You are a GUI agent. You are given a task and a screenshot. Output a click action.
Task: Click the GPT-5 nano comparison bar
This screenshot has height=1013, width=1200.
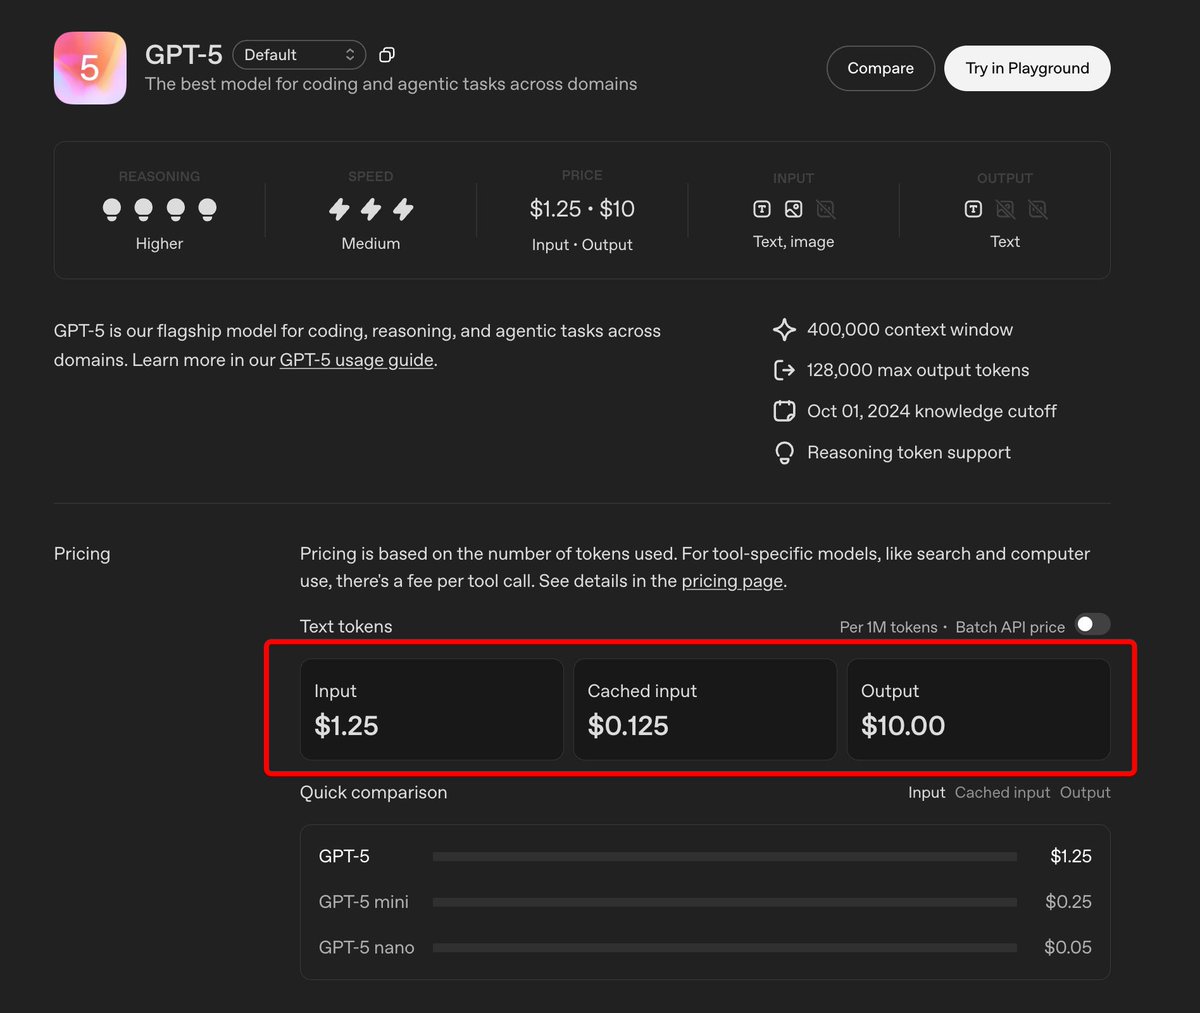tap(725, 948)
